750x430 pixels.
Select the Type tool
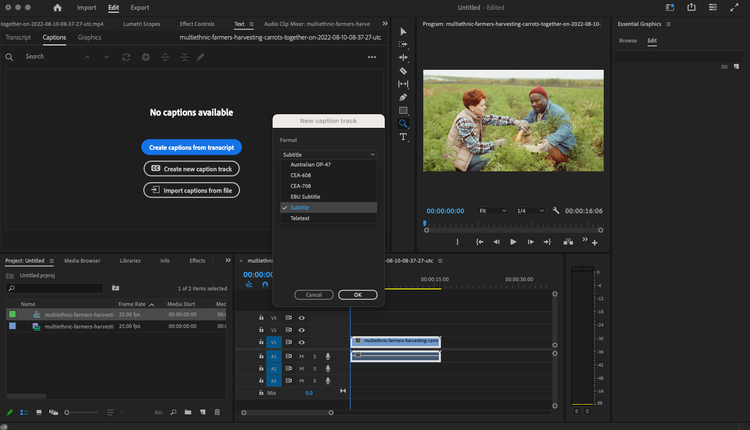(403, 136)
